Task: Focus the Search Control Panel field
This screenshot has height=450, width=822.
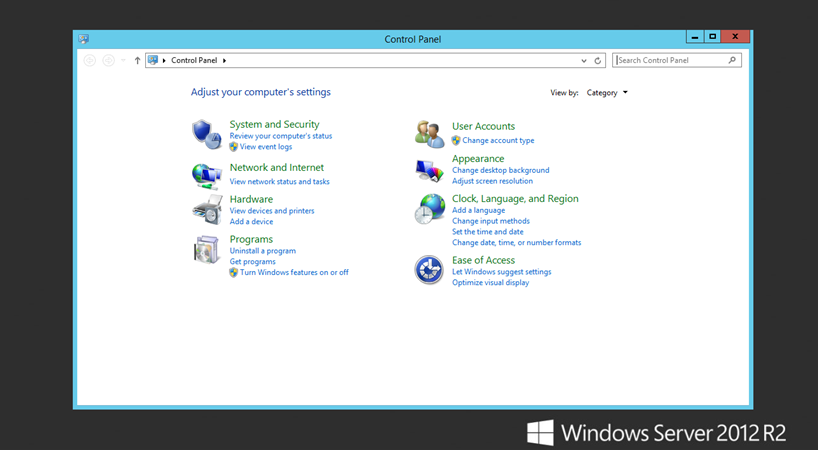Action: coord(677,60)
